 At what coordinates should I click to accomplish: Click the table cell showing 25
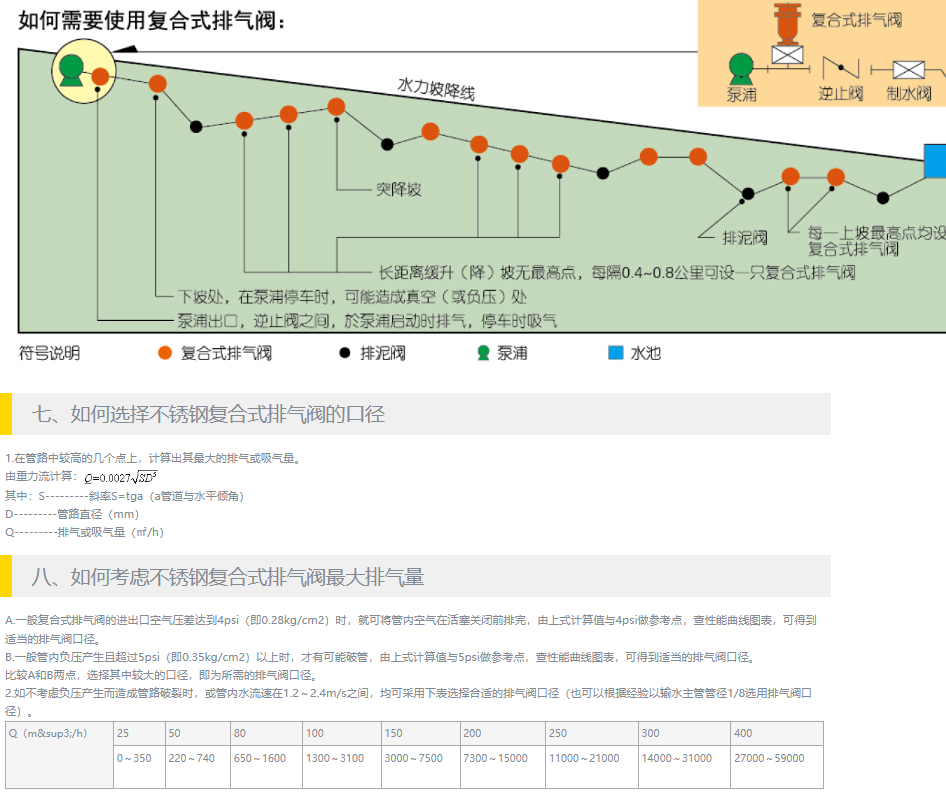tap(123, 733)
